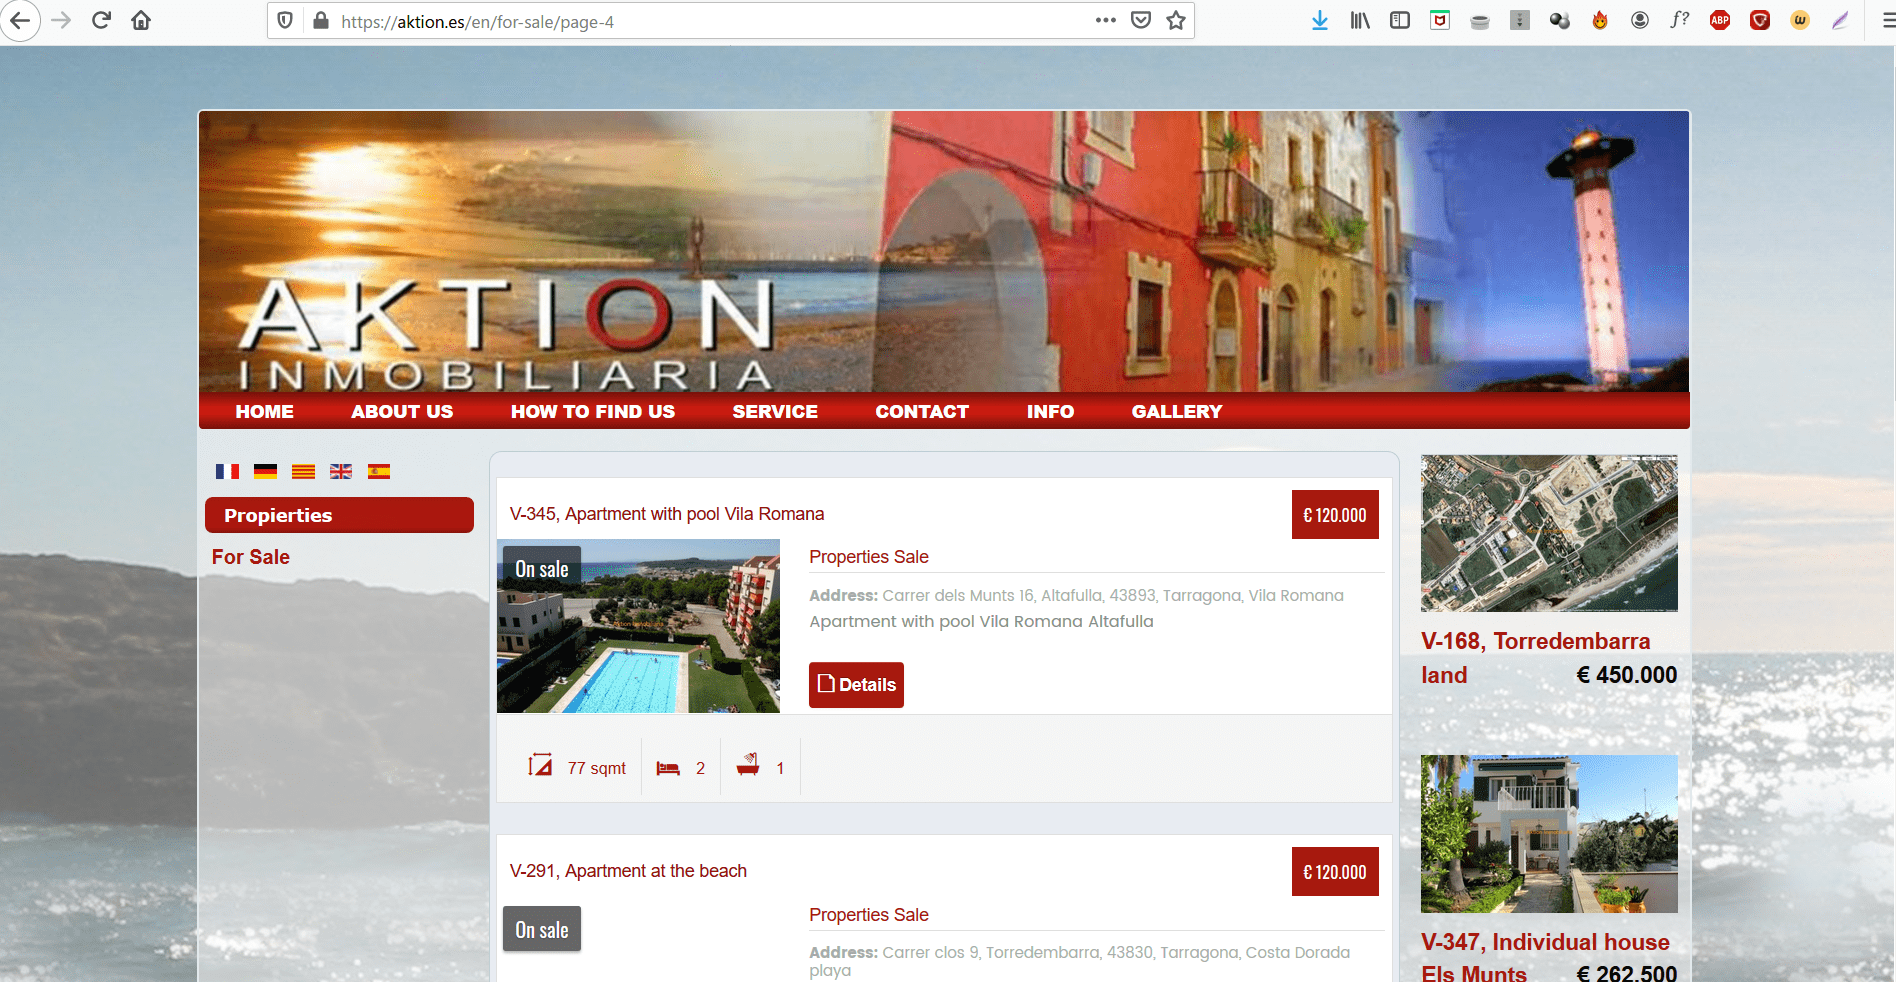The image size is (1896, 982).
Task: Click the Propierties sidebar header
Action: tap(339, 515)
